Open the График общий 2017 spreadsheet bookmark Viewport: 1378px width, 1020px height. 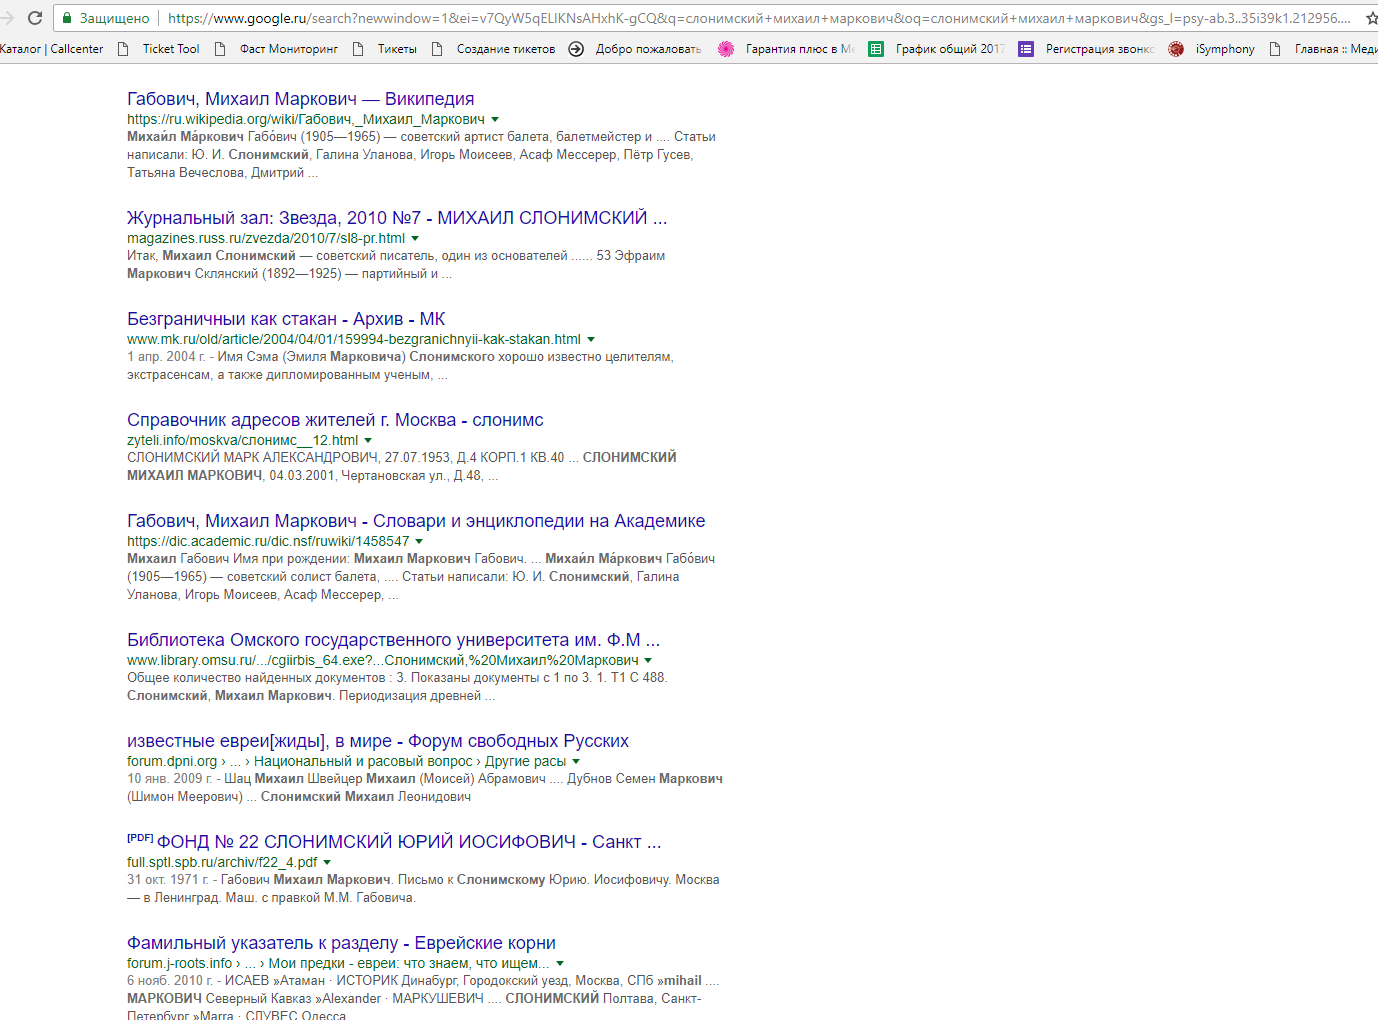pos(936,49)
